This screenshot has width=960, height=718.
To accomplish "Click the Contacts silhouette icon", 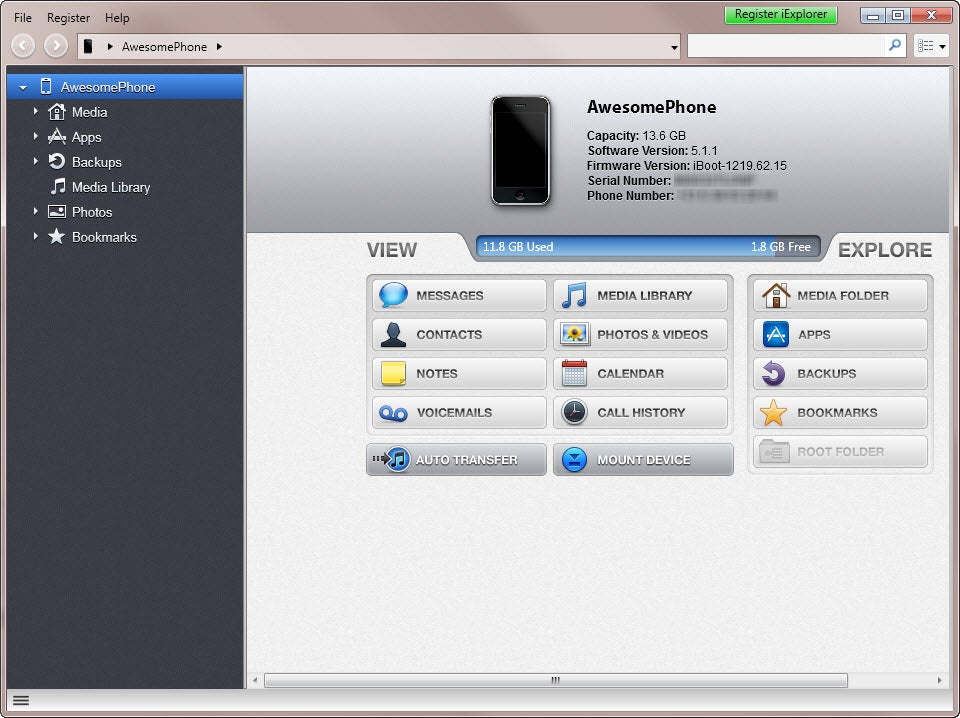I will click(393, 334).
